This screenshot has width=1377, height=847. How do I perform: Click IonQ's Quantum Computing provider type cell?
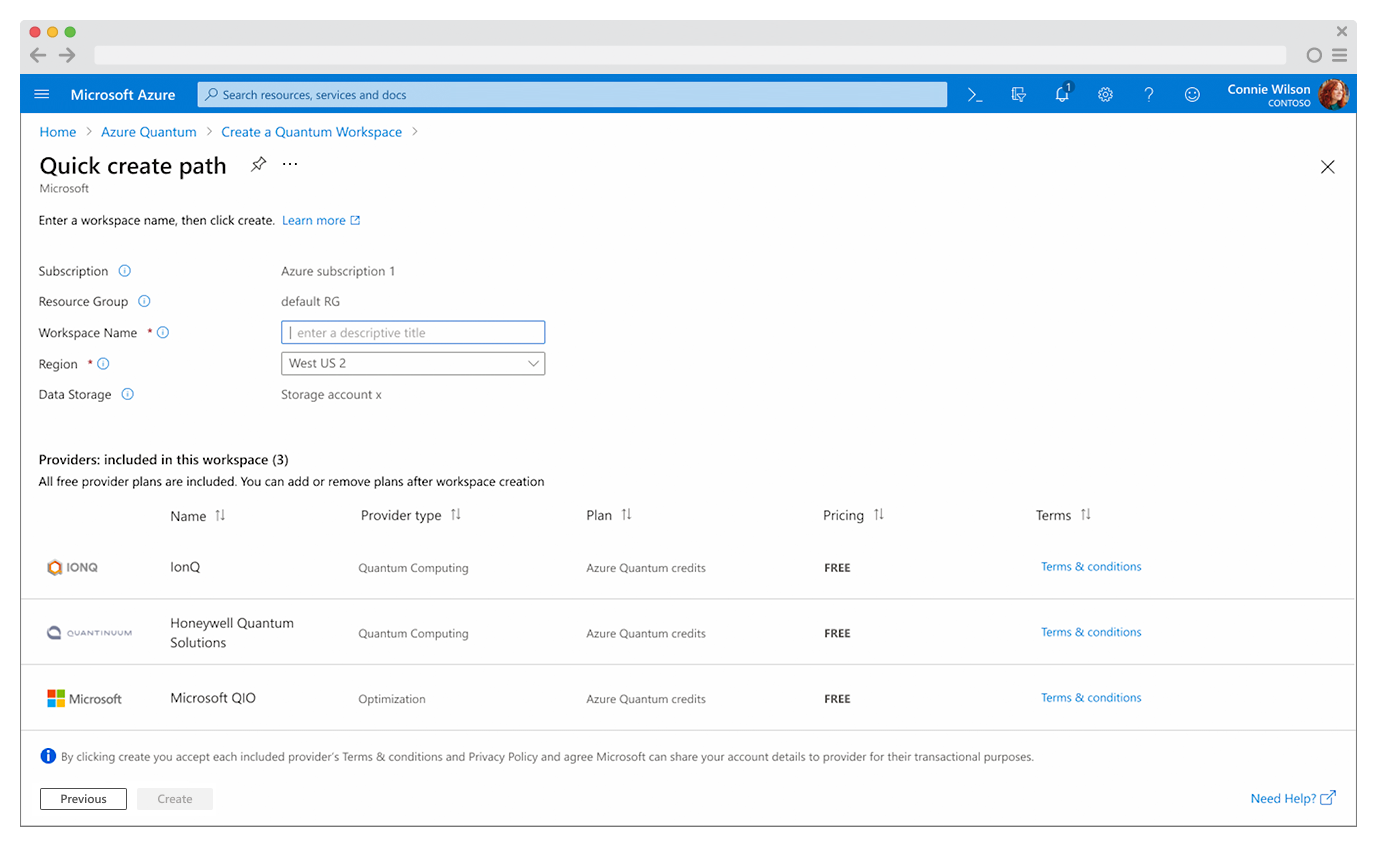(x=413, y=568)
